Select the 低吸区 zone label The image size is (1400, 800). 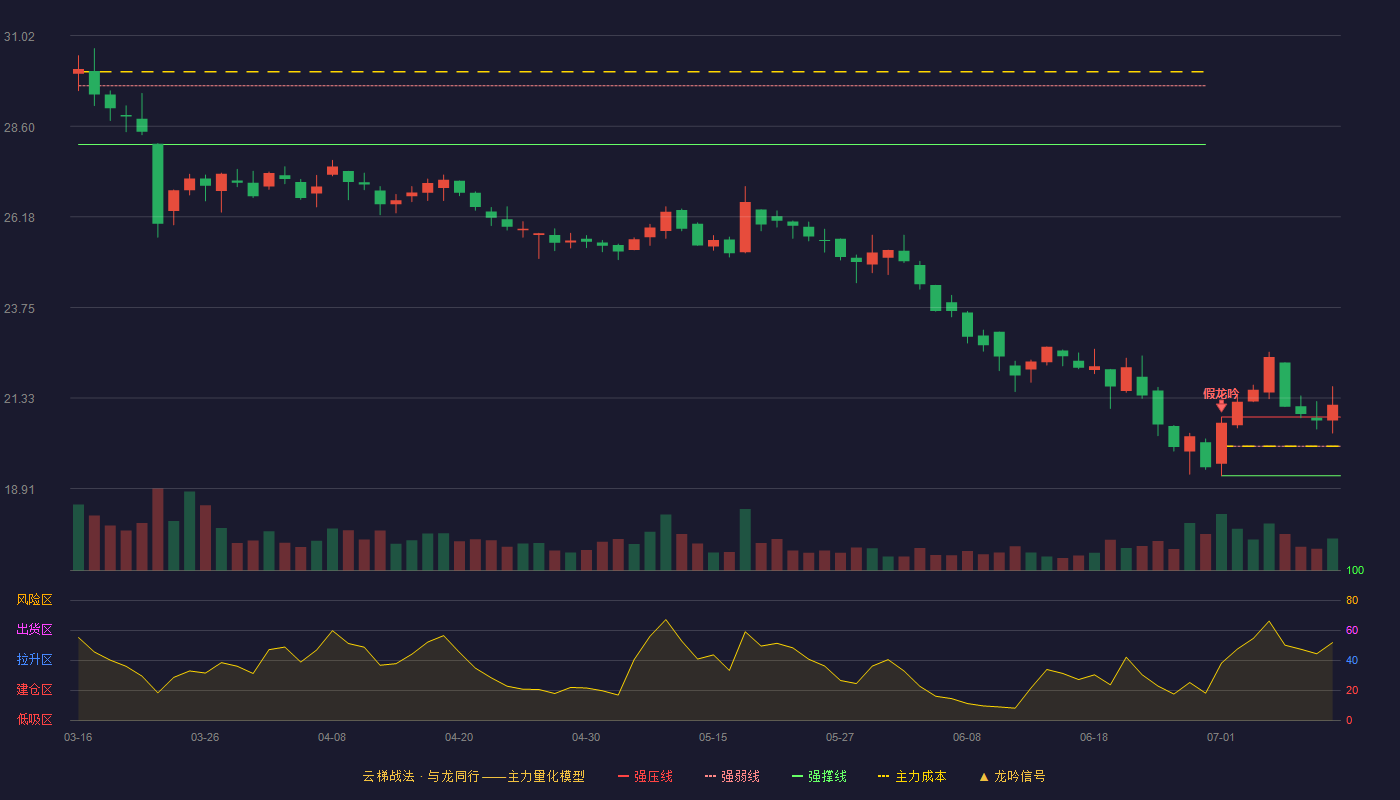pos(34,720)
